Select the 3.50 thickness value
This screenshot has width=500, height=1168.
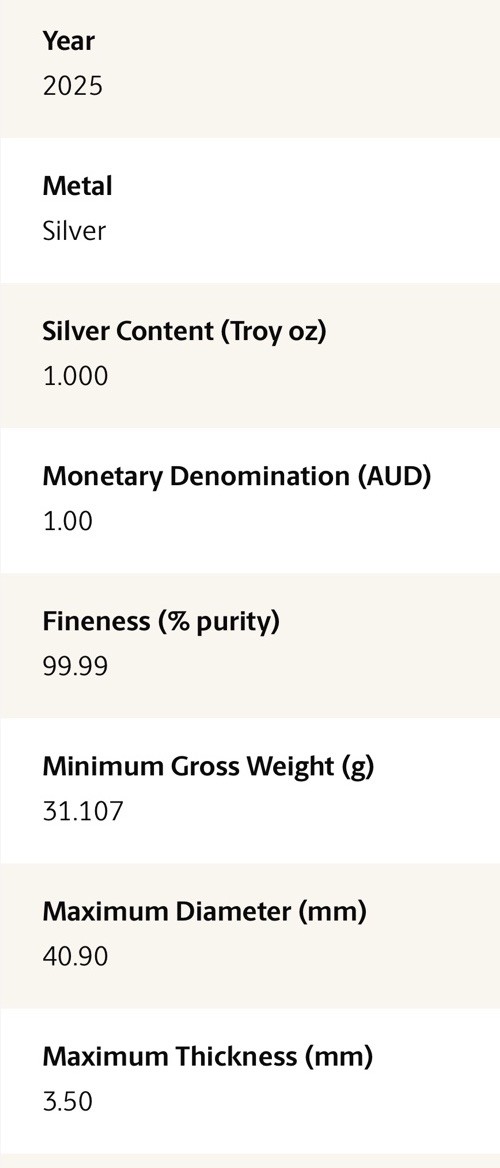pos(68,1100)
